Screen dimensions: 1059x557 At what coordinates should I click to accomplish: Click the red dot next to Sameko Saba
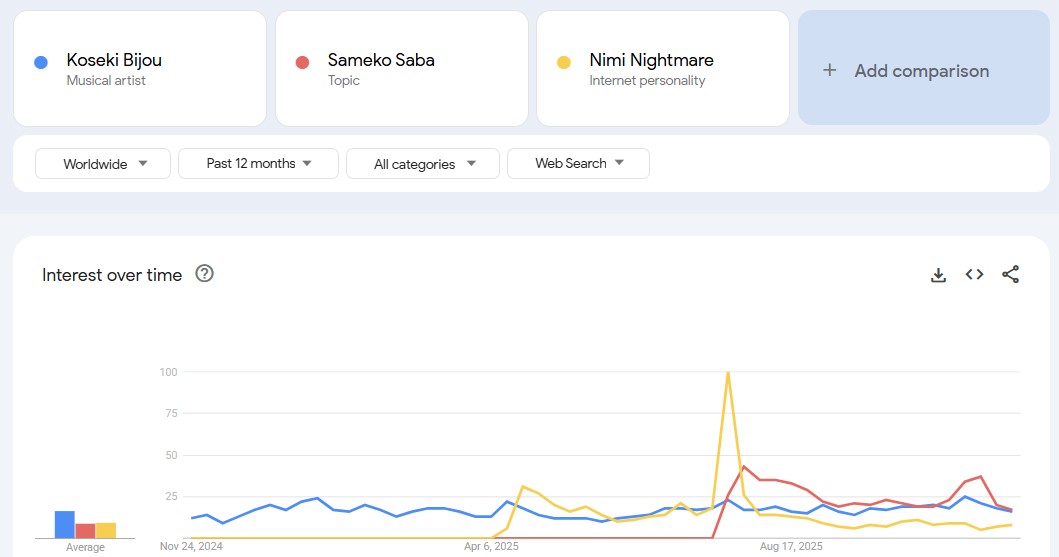pos(302,63)
